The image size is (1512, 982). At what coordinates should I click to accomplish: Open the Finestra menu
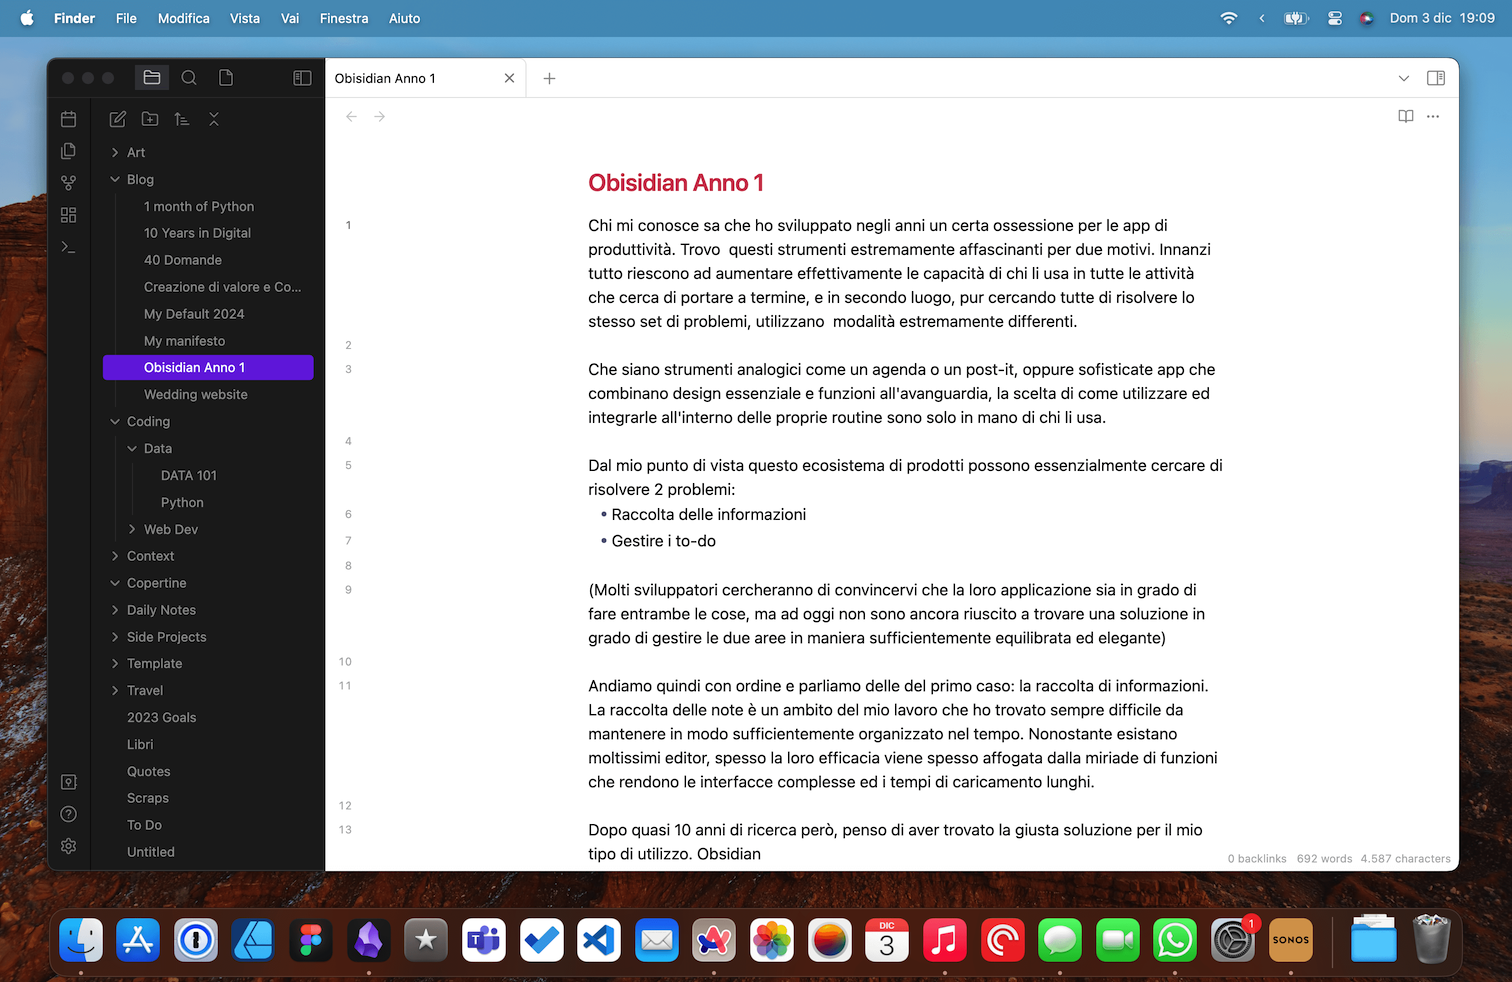[344, 18]
